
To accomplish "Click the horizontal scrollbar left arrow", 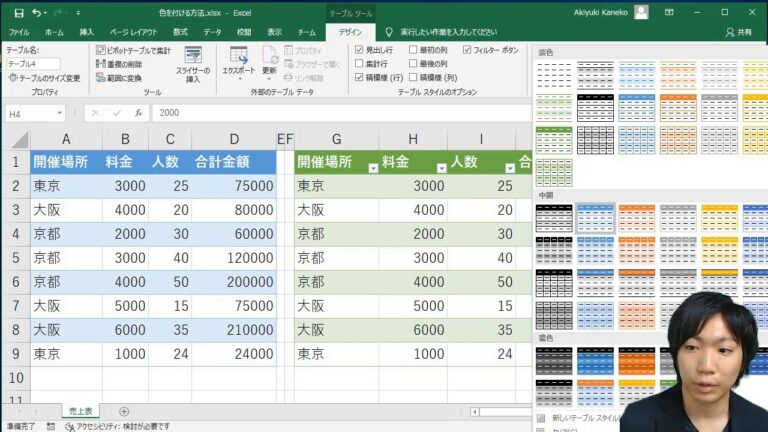I will 475,412.
